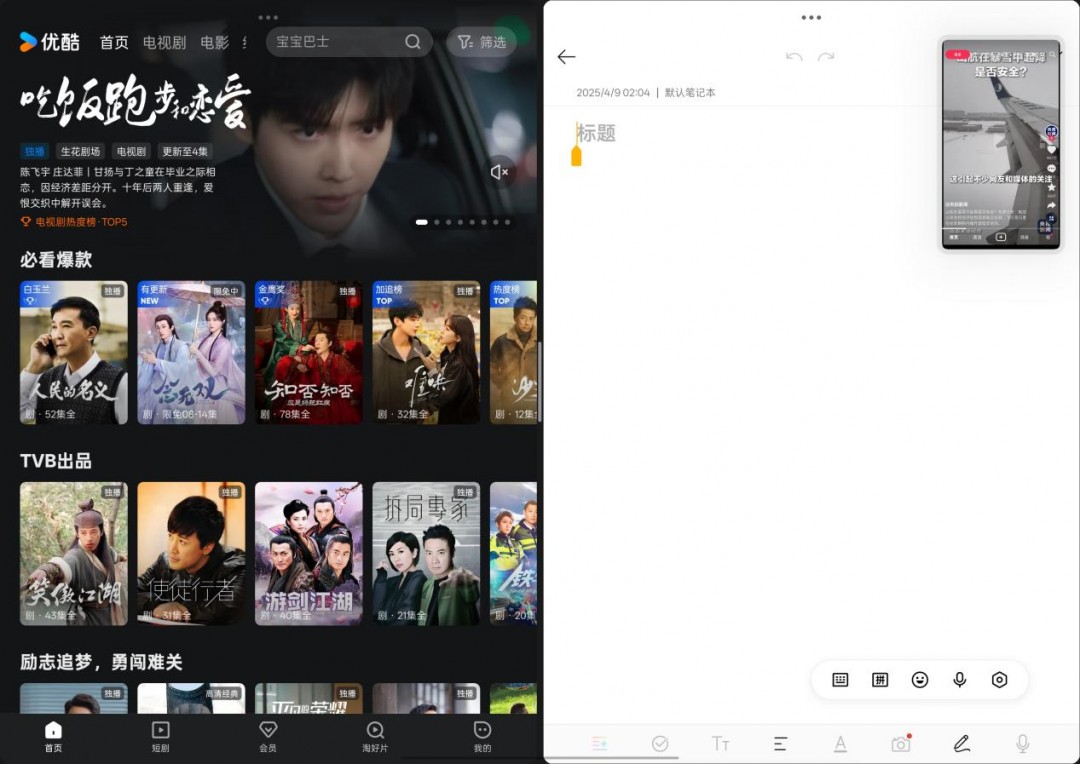Switch to the 电视剧 top tab
This screenshot has width=1080, height=764.
click(x=164, y=43)
